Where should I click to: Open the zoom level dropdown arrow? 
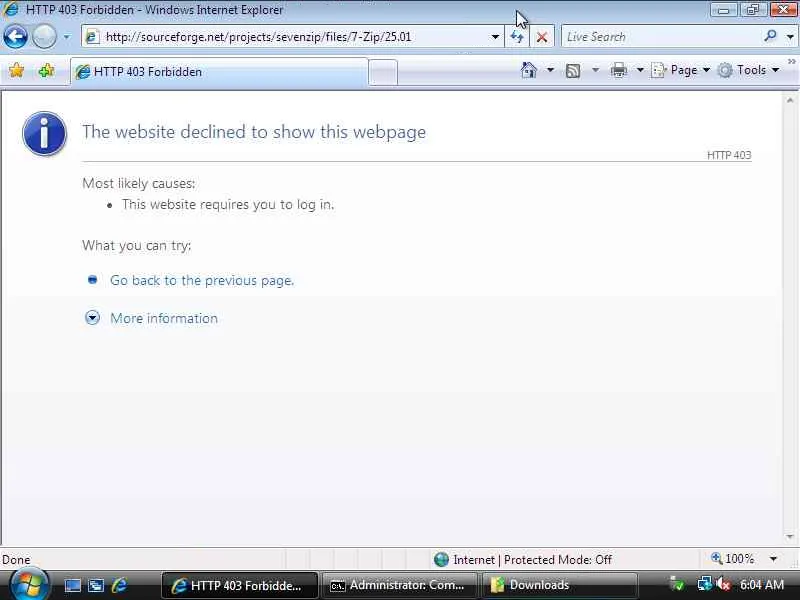[x=773, y=559]
